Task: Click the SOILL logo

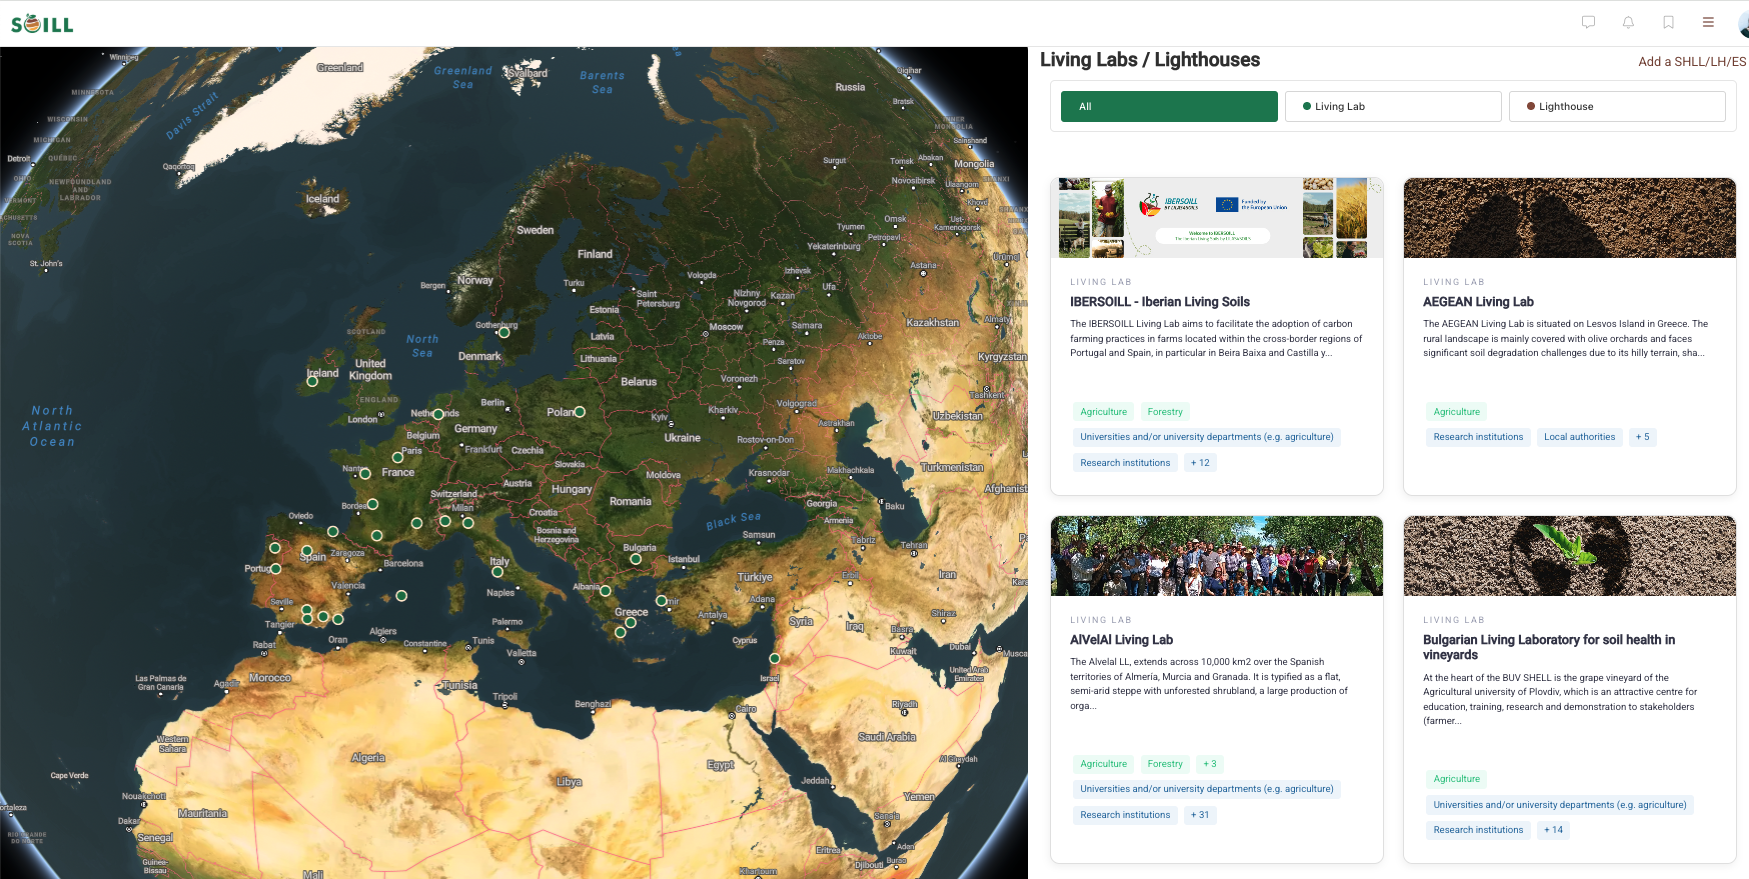Action: [42, 24]
